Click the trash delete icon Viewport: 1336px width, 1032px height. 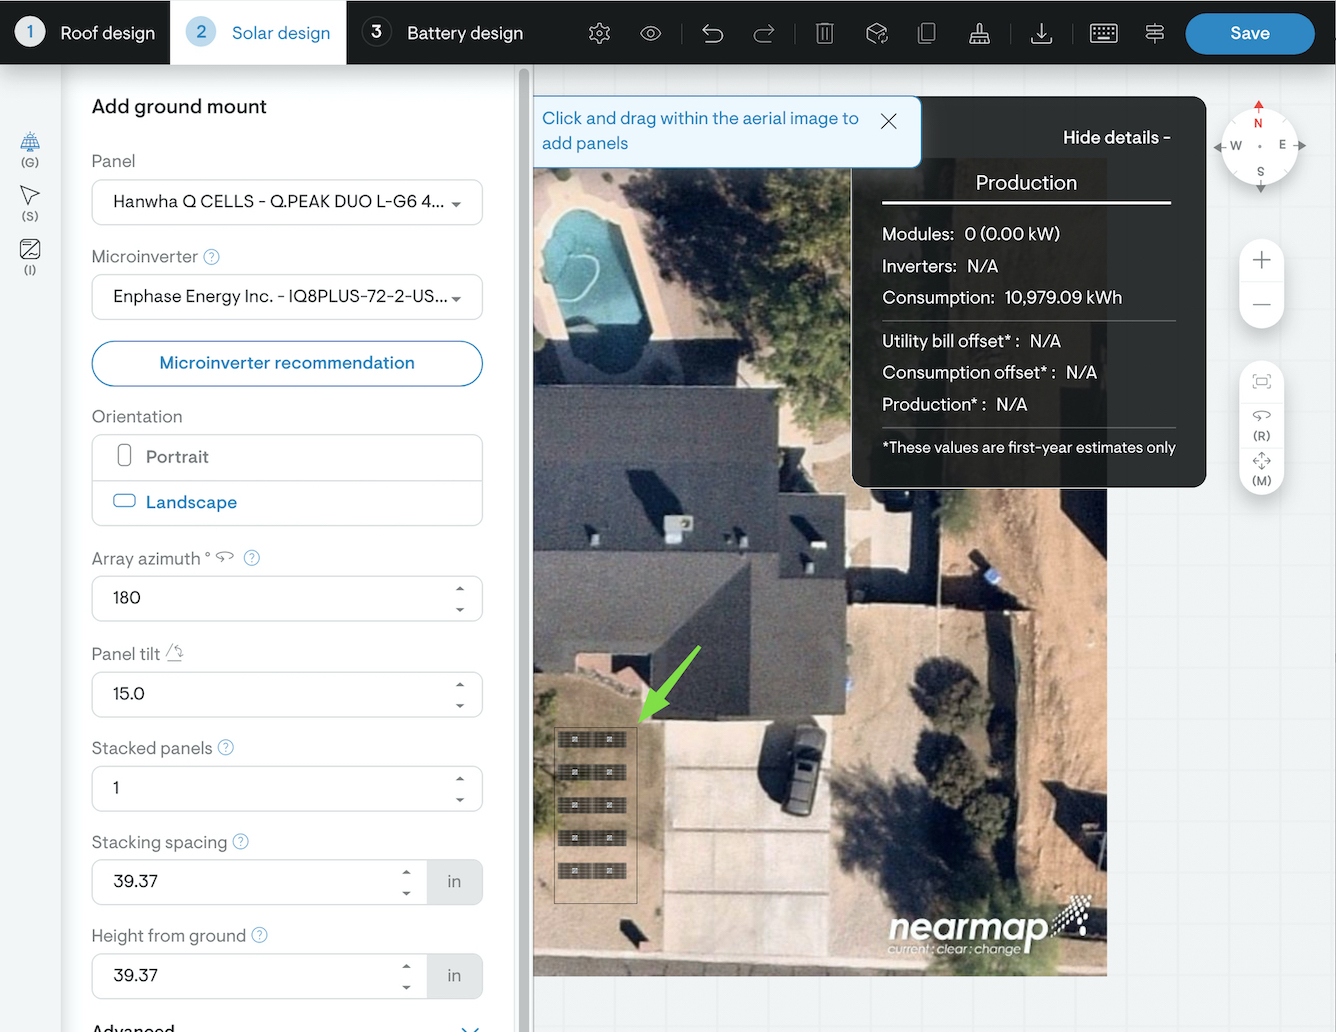824,33
